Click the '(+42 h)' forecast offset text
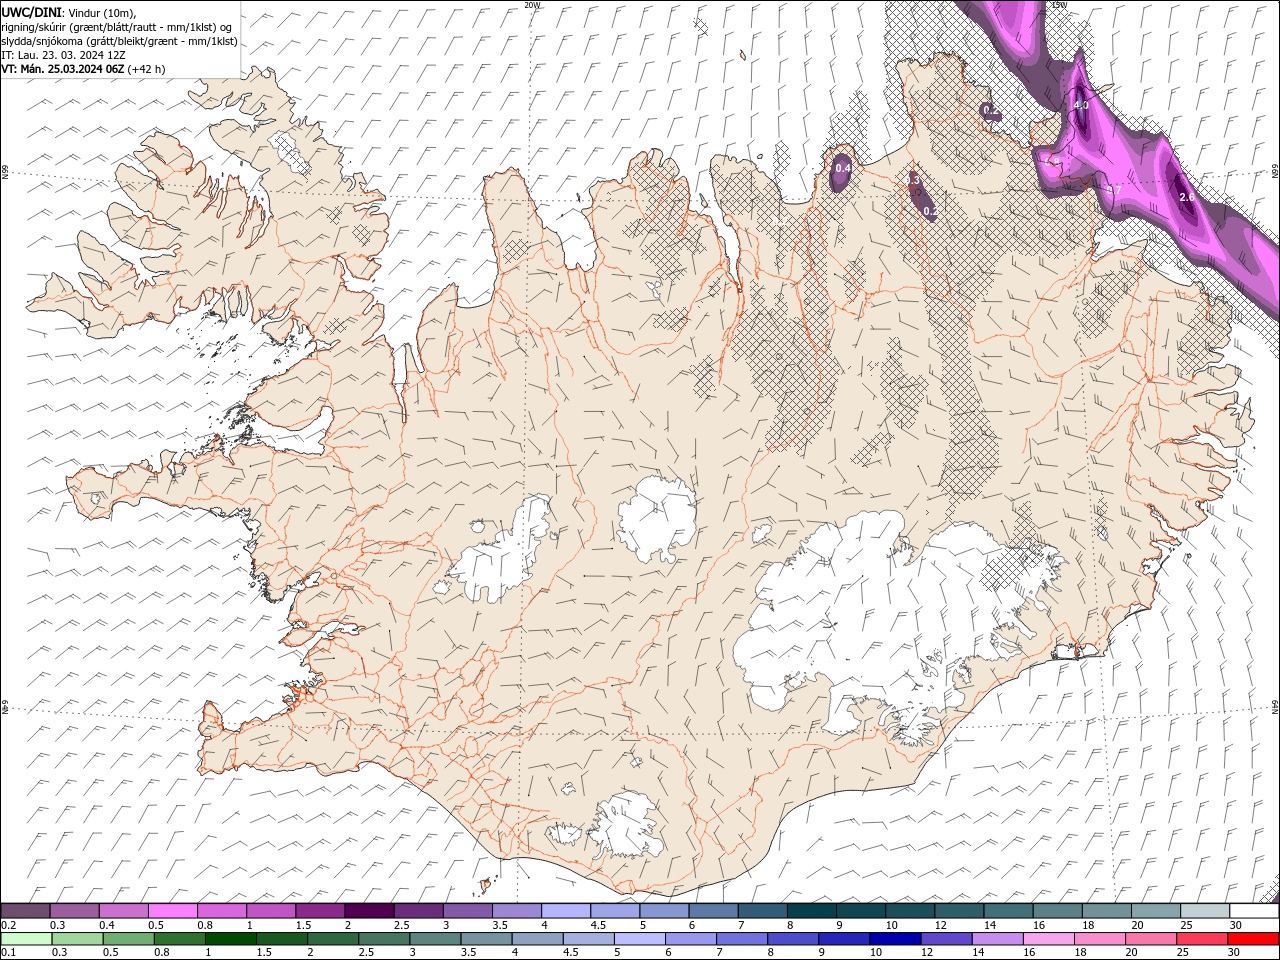The height and width of the screenshot is (960, 1280). pos(146,69)
